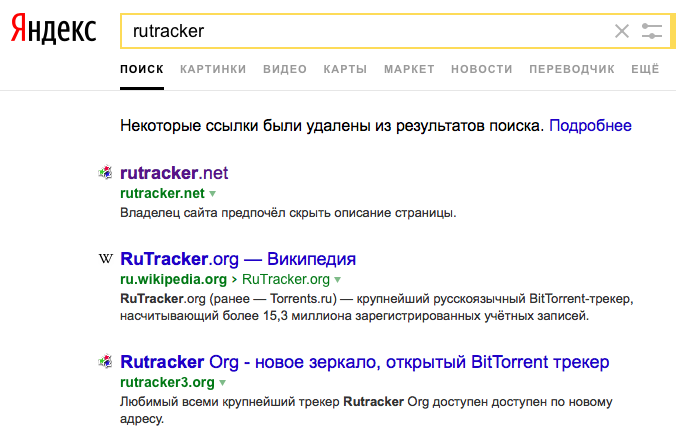Switch to the Видео tab
Screen dimensions: 676x441
coord(285,69)
